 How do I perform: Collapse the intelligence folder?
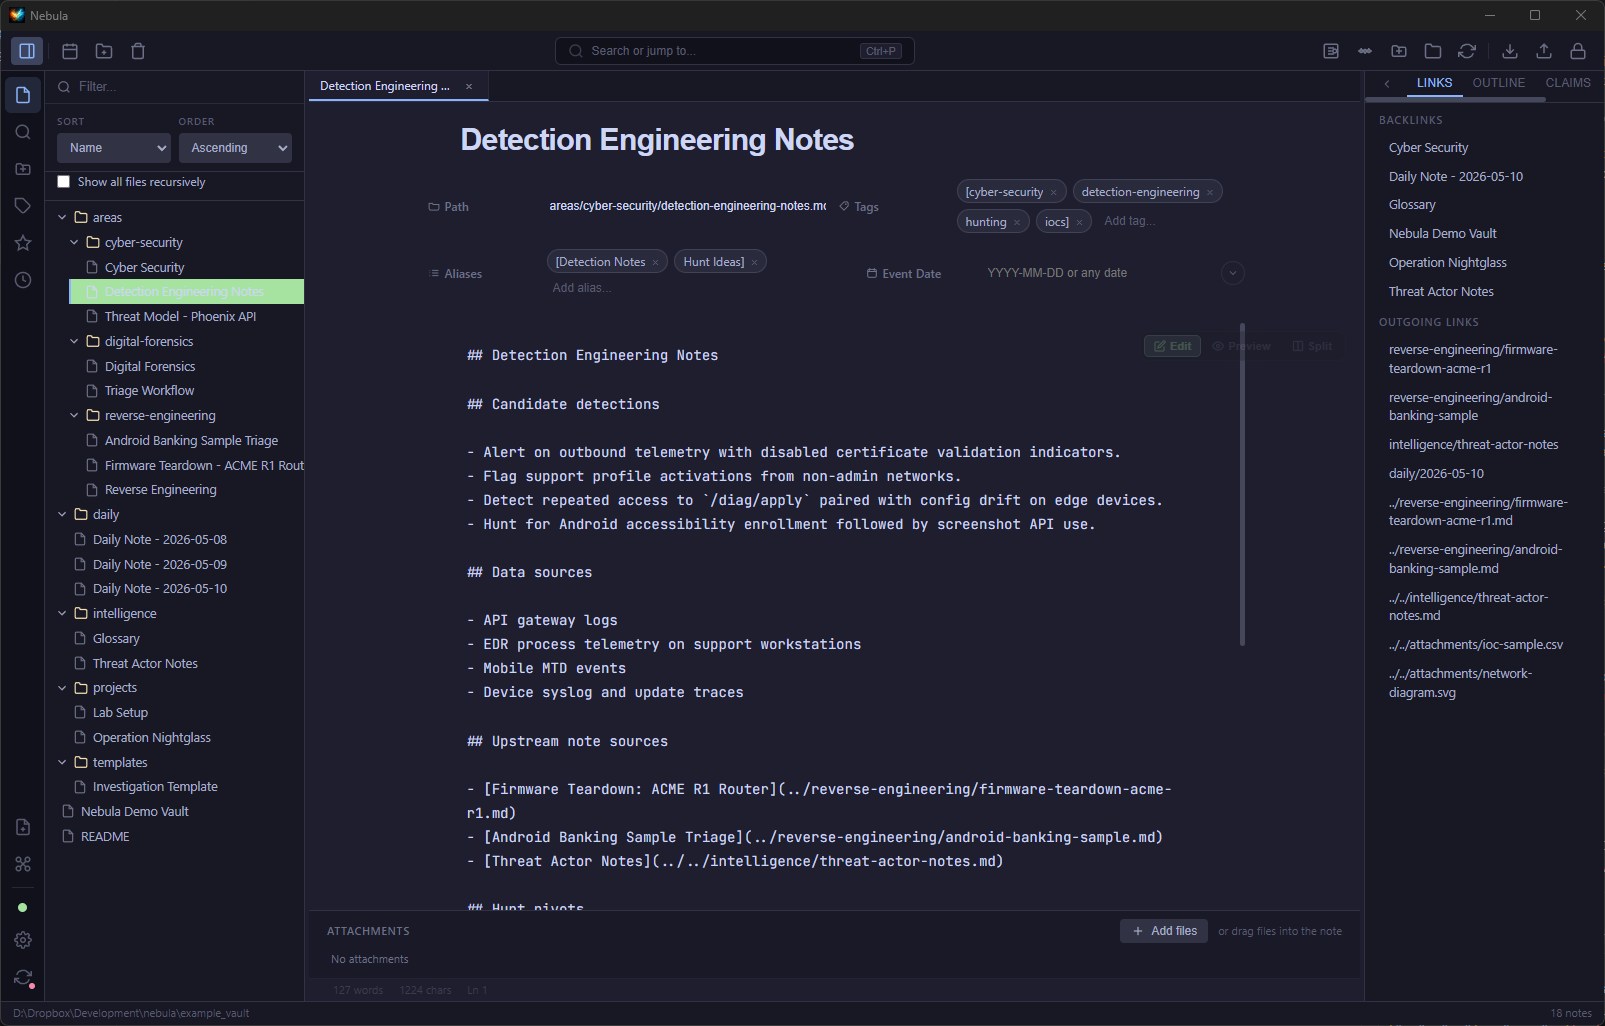click(x=62, y=613)
